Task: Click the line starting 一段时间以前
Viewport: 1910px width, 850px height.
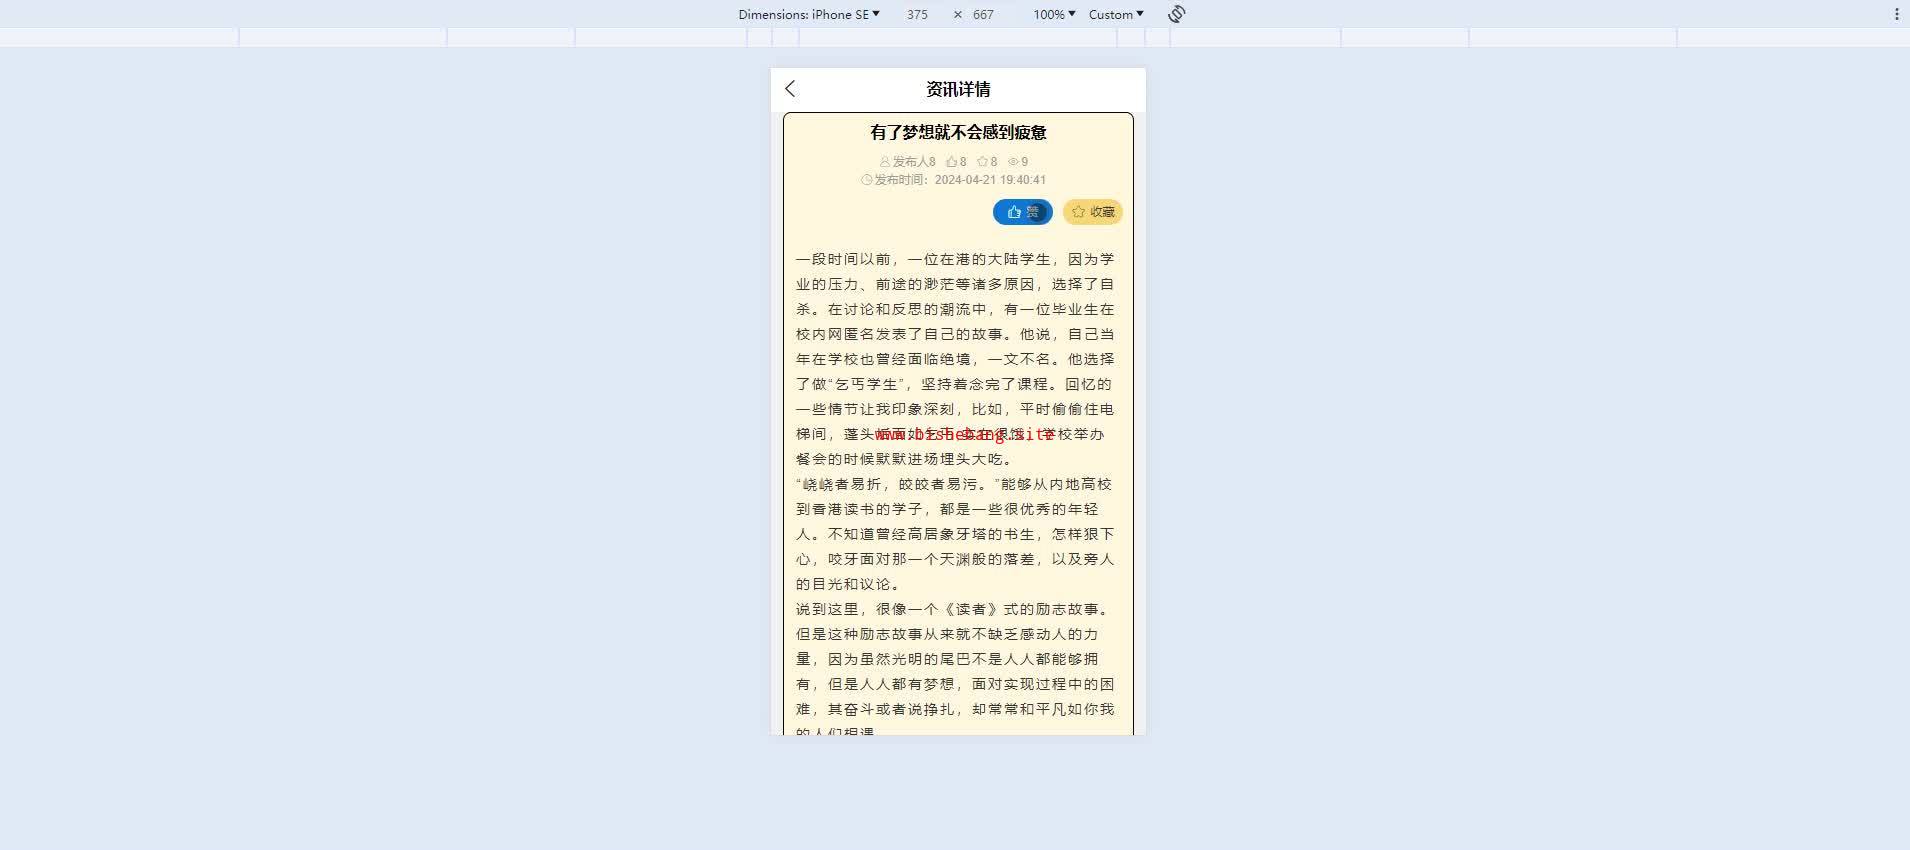Action: pyautogui.click(x=955, y=259)
